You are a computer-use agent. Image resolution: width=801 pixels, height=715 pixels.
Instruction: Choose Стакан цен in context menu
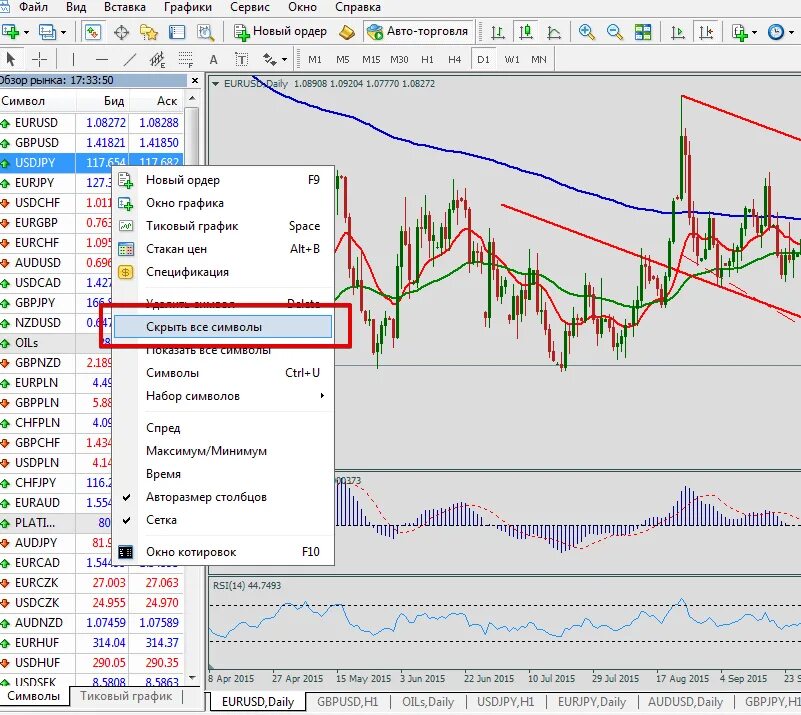(223, 249)
